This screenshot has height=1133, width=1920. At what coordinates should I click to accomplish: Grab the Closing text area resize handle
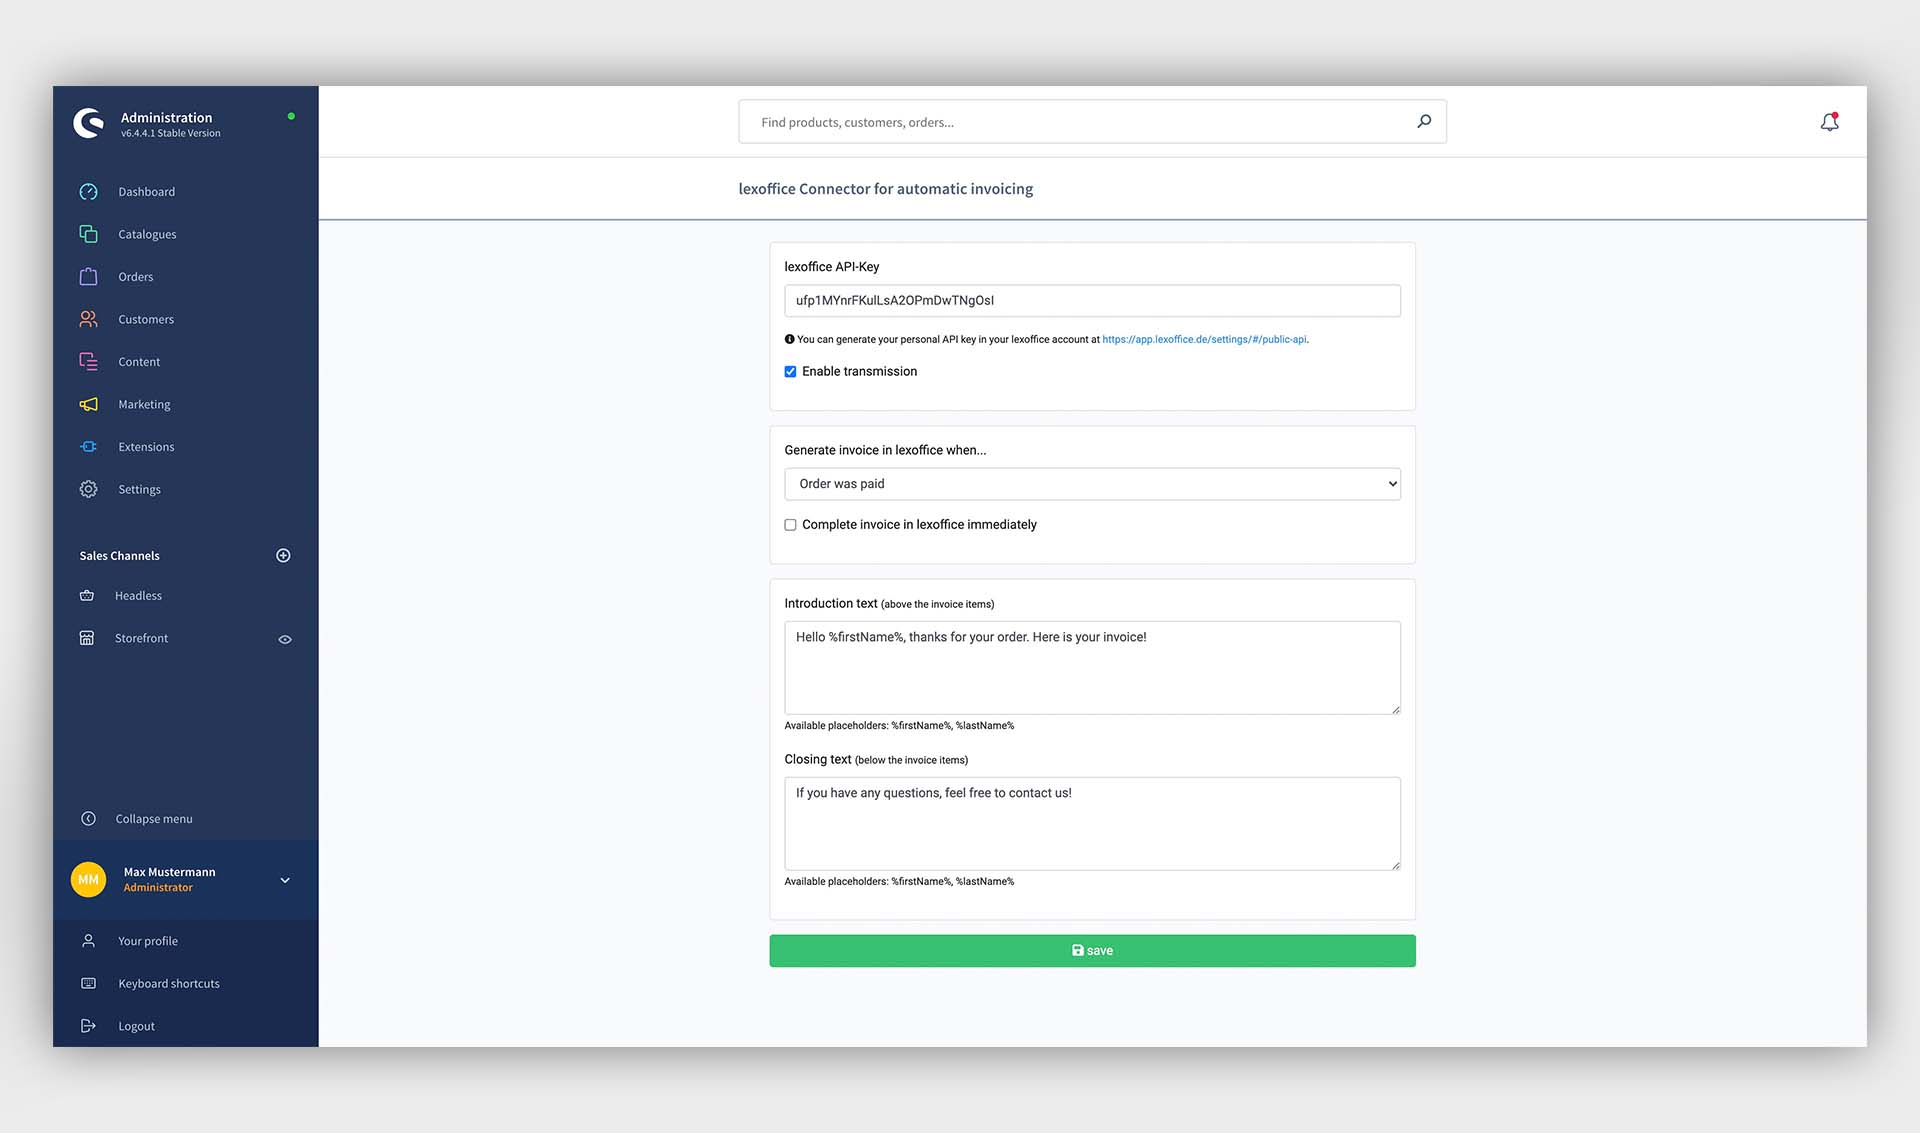[1395, 865]
